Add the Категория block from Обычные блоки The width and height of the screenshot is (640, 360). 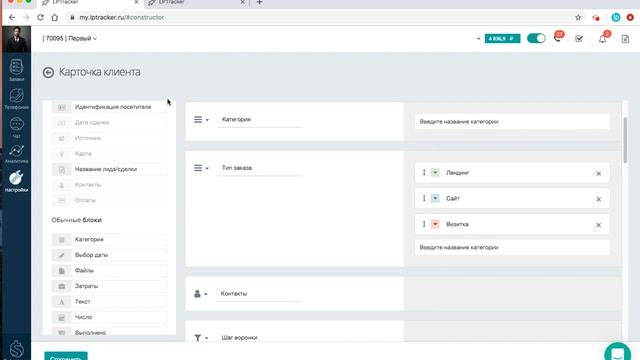coord(109,239)
